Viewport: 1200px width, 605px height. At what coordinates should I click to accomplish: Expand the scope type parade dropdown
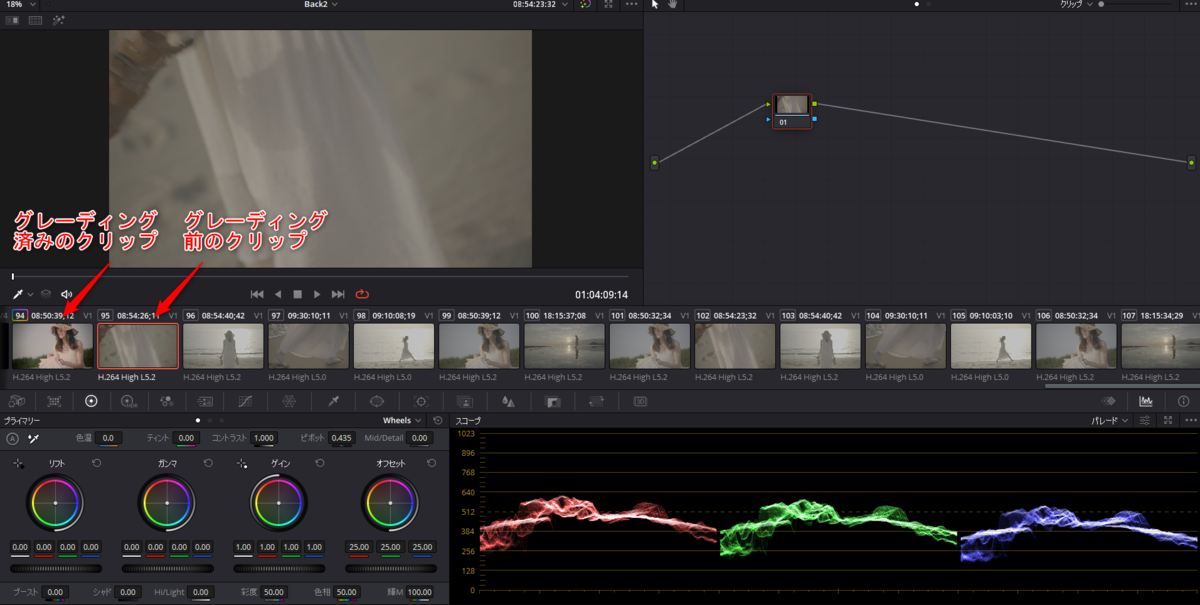[1109, 421]
